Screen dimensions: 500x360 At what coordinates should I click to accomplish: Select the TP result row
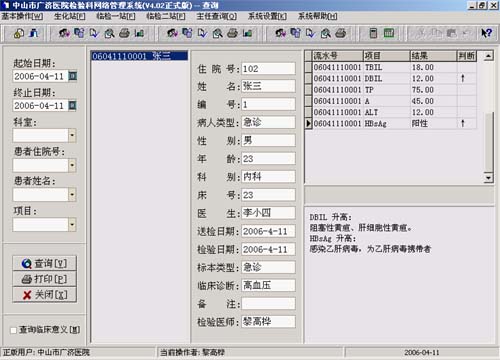pos(391,90)
